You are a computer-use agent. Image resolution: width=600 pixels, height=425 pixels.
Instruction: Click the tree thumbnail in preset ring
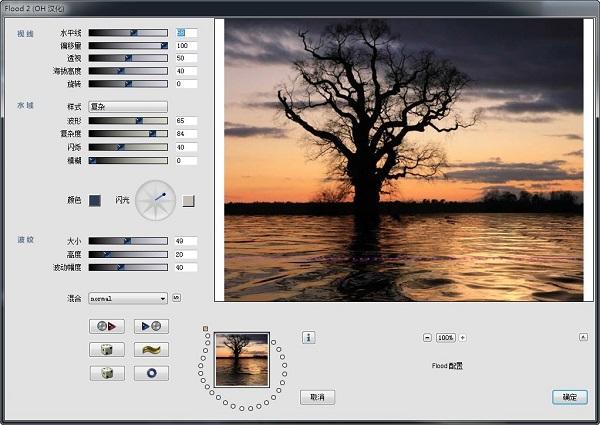coord(242,360)
